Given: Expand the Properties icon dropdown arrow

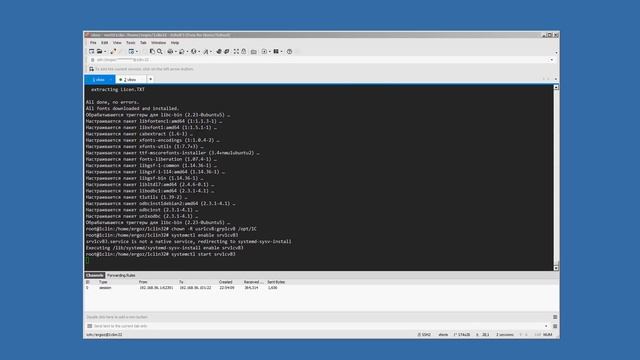Looking at the screenshot, I should [137, 51].
